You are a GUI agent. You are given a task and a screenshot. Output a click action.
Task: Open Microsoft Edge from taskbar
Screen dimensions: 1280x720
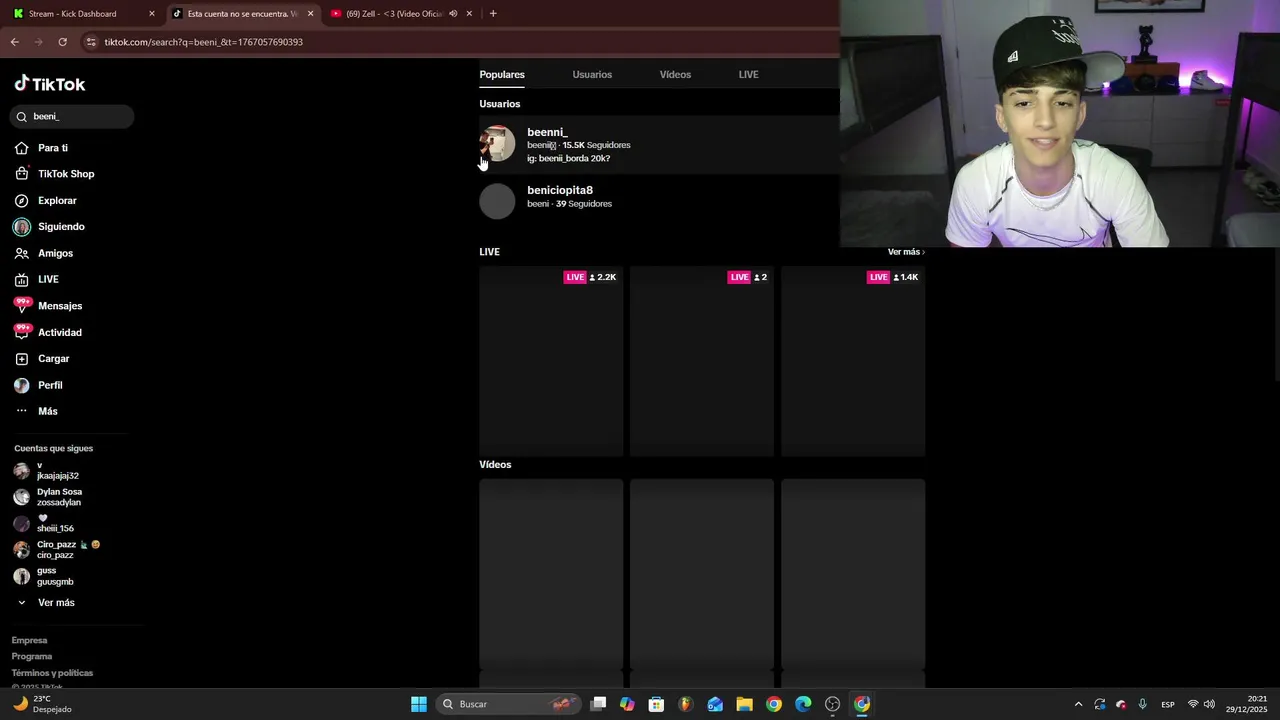(803, 704)
